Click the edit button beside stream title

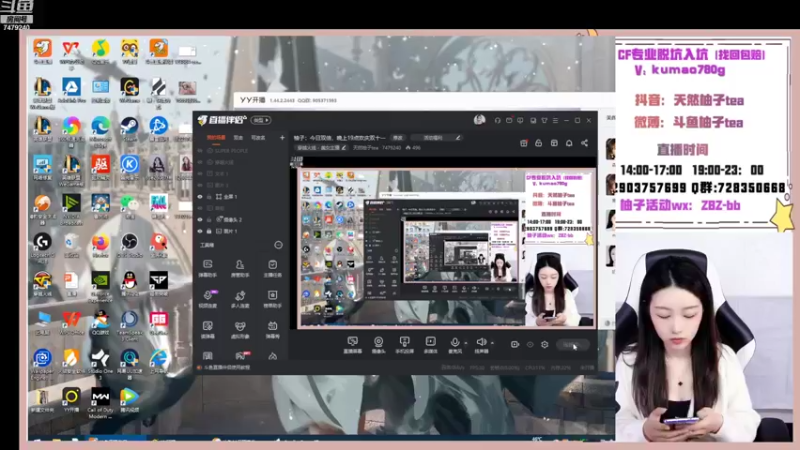(x=398, y=138)
